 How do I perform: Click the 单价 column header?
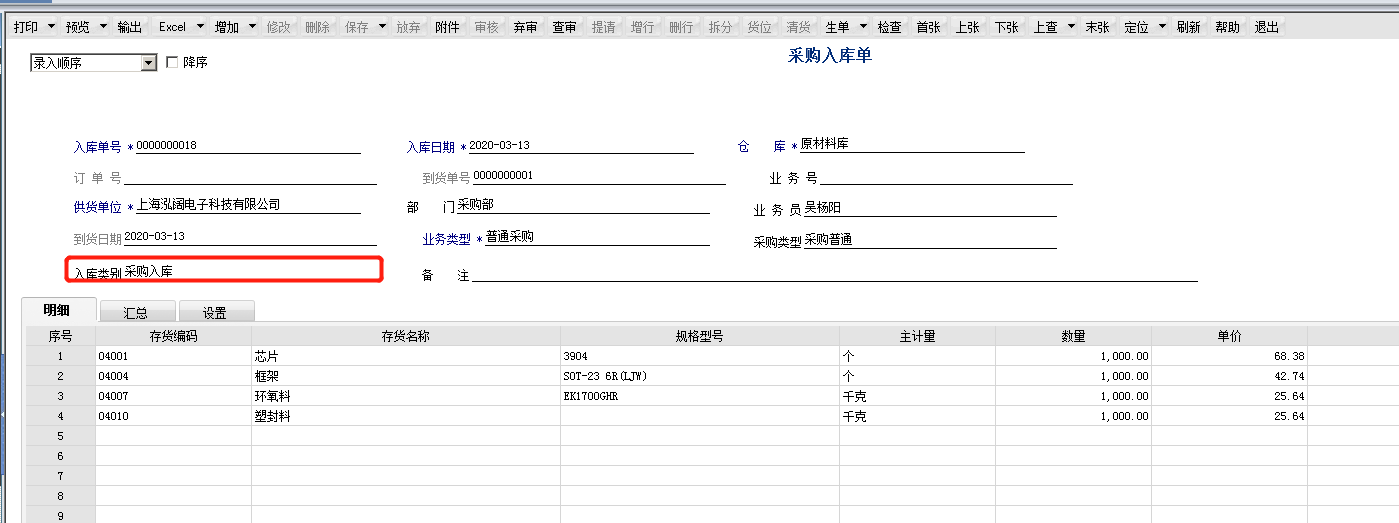pyautogui.click(x=1229, y=336)
